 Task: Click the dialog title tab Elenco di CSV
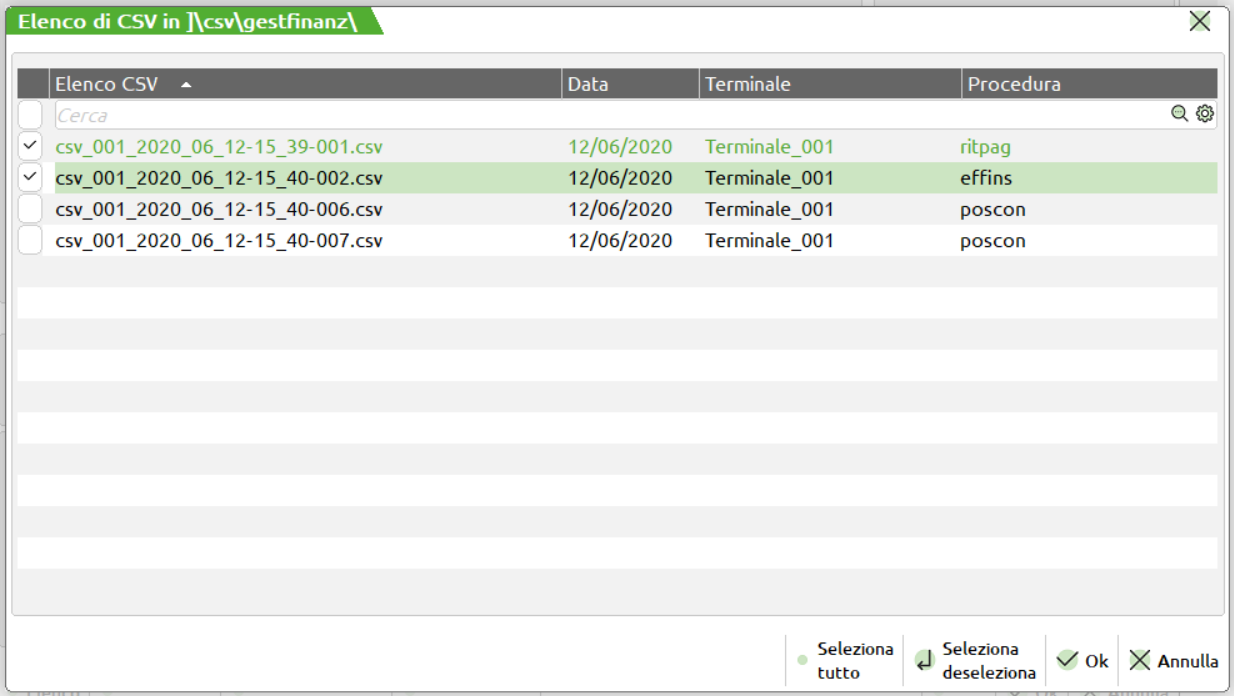point(190,21)
